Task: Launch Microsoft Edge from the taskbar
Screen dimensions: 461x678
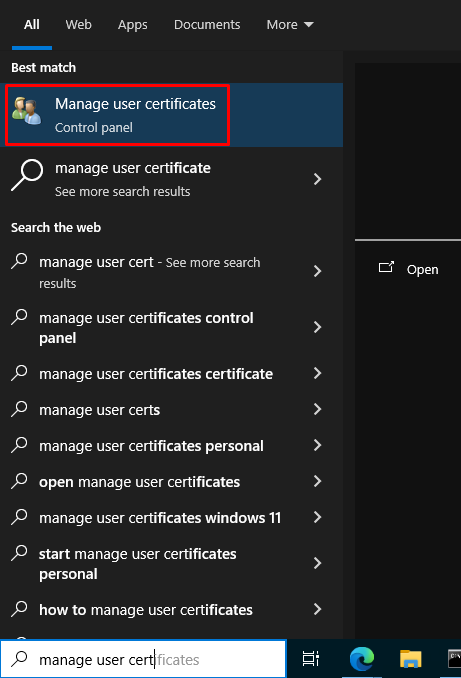Action: pos(362,659)
